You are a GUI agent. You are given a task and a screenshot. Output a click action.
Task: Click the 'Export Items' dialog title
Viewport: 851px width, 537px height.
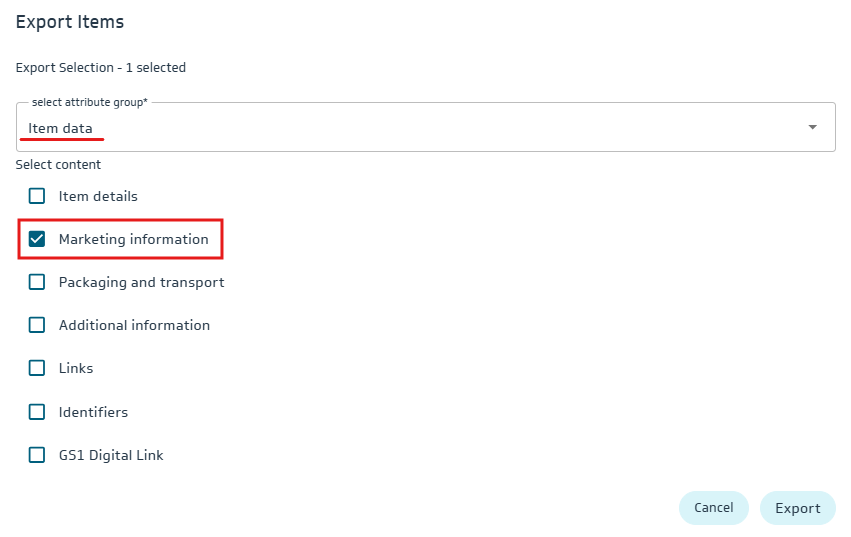(70, 21)
